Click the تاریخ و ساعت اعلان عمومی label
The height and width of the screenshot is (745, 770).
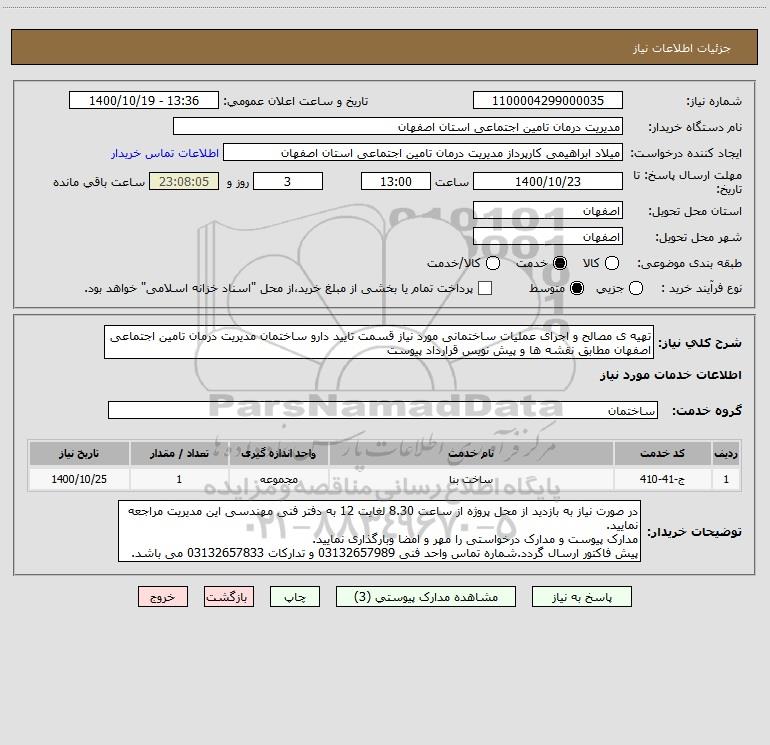(296, 102)
